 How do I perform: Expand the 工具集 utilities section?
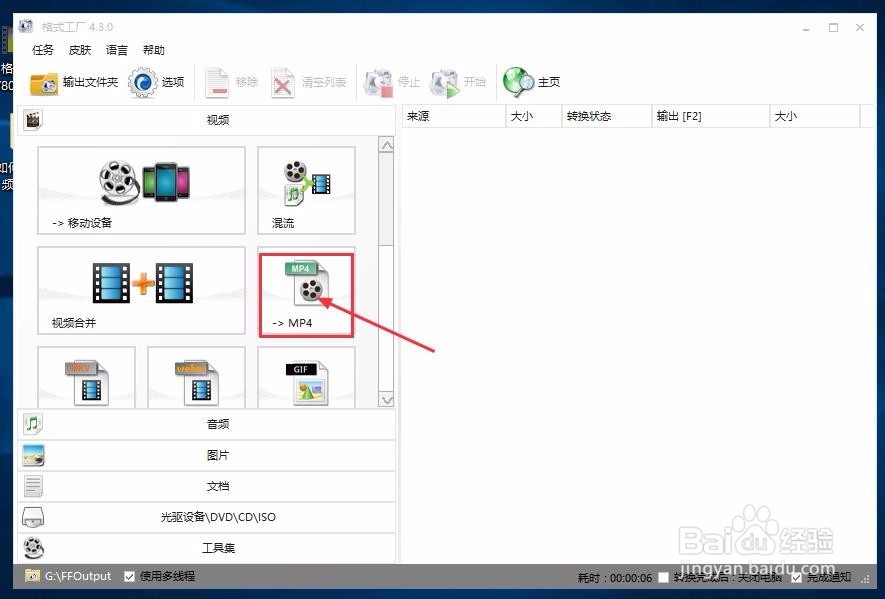click(207, 548)
